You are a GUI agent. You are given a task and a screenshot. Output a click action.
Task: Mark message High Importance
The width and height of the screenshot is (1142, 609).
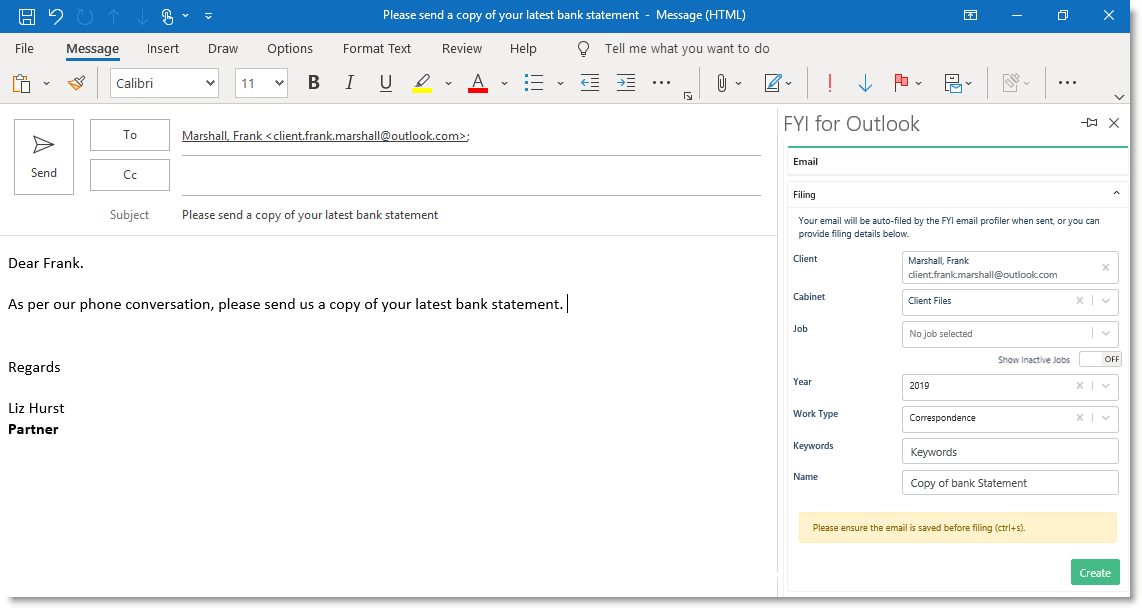830,83
